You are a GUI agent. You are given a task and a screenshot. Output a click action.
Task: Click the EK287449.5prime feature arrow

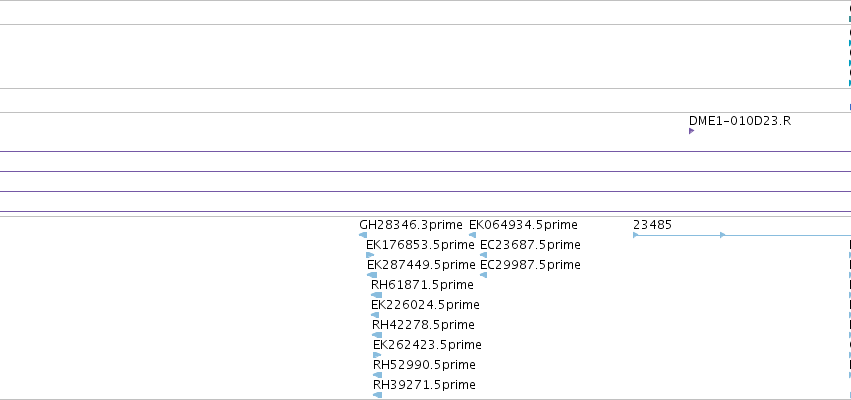372,275
